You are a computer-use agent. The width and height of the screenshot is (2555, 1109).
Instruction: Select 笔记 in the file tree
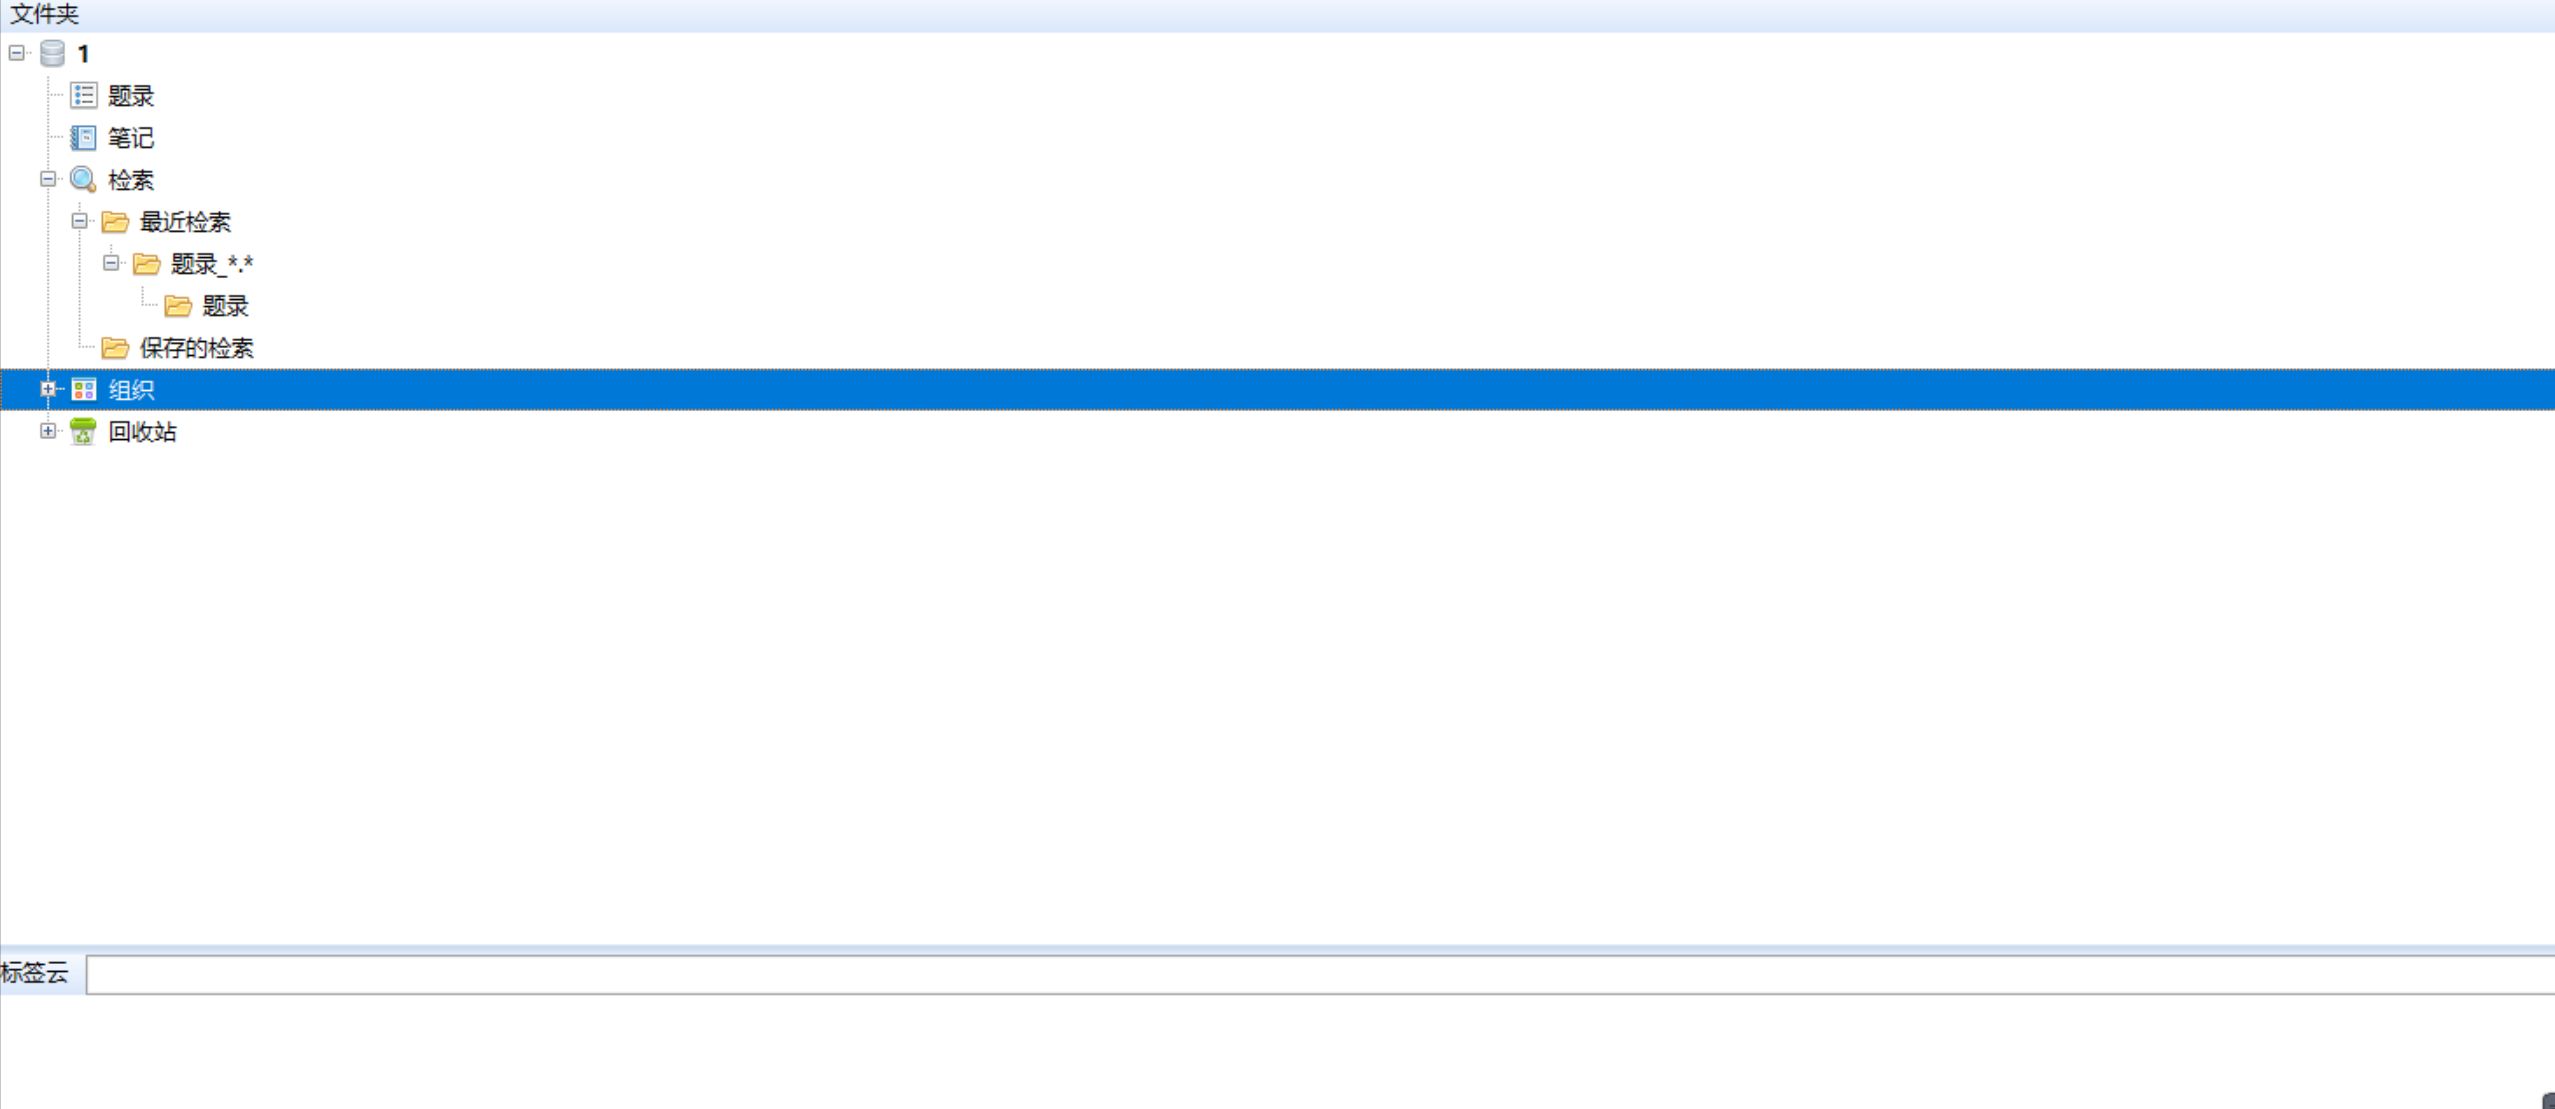(130, 137)
